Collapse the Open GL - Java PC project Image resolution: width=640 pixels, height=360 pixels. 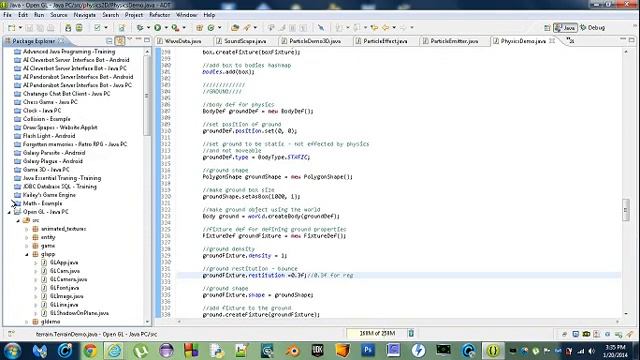coord(9,212)
